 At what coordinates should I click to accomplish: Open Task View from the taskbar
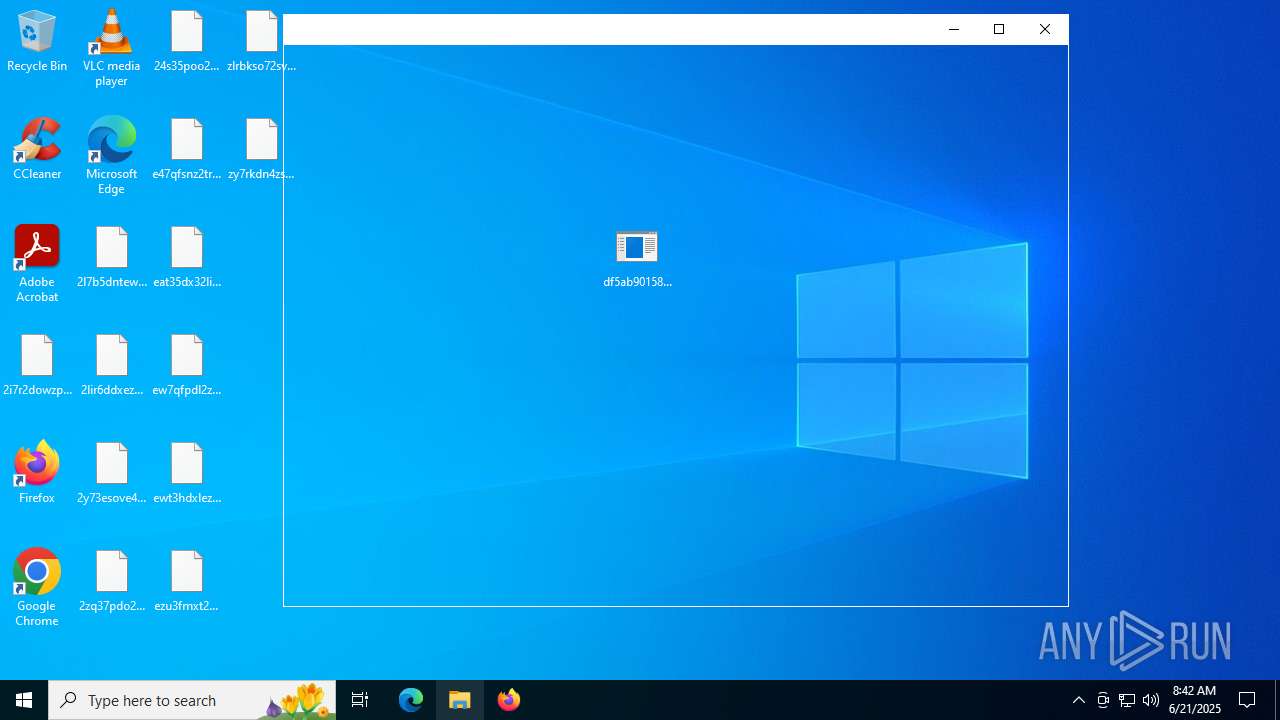tap(360, 700)
